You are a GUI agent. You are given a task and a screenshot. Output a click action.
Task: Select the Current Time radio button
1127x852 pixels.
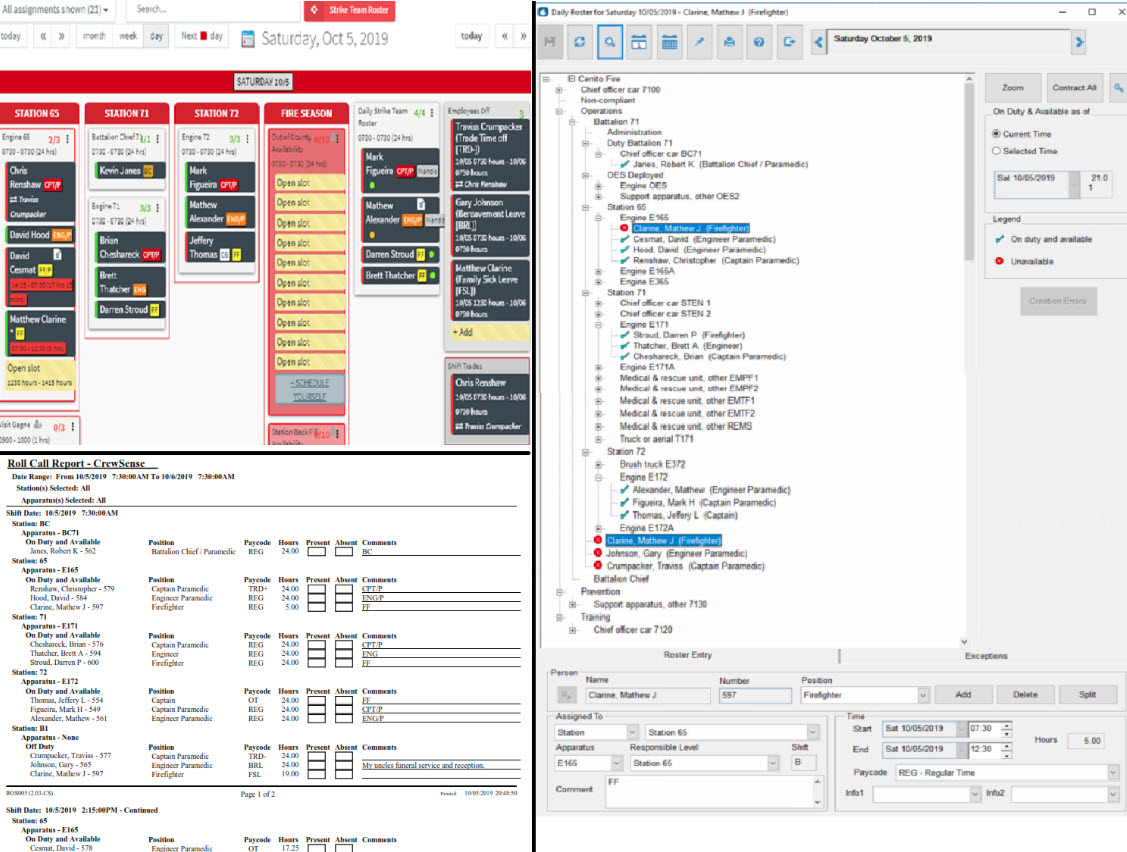tap(996, 134)
